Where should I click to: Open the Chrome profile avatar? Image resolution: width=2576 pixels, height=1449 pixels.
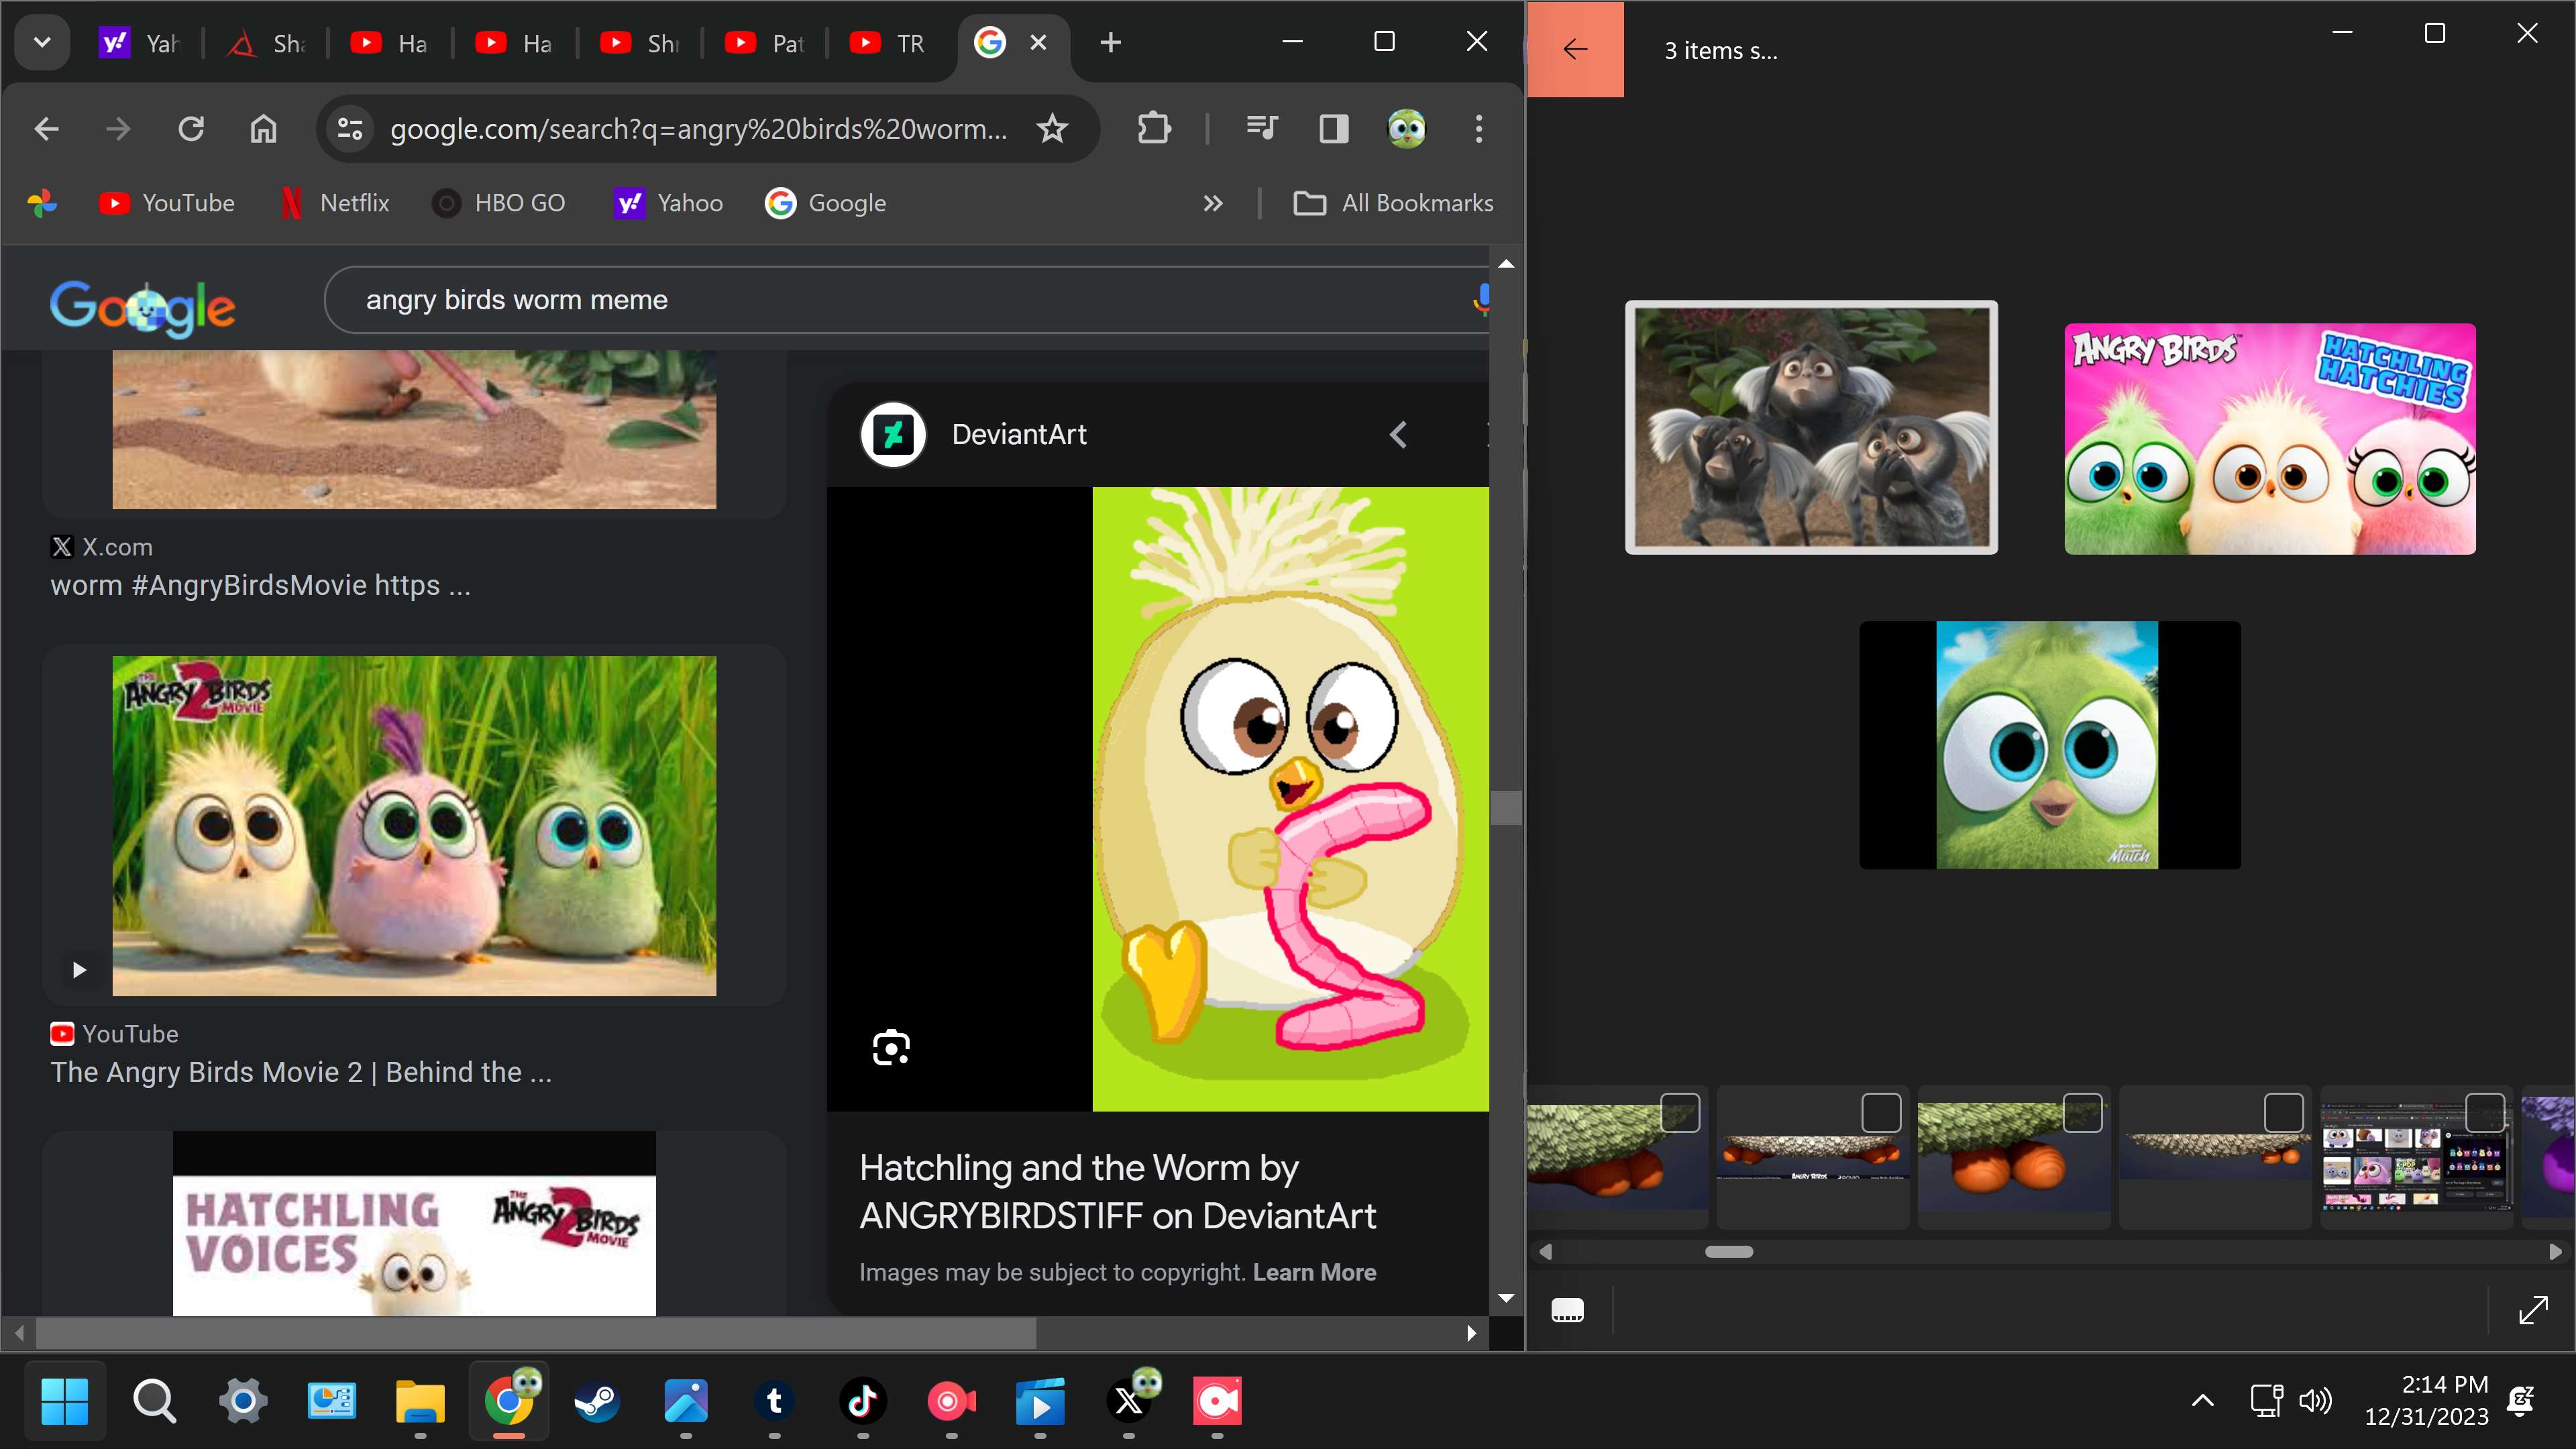coord(1406,129)
